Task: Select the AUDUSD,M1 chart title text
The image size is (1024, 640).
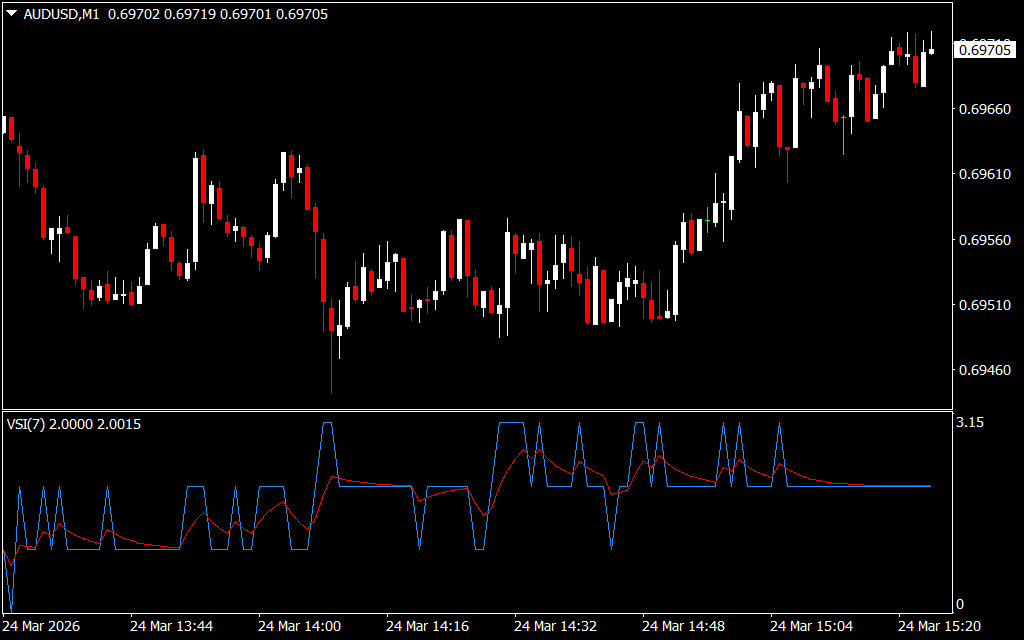Action: (x=61, y=15)
